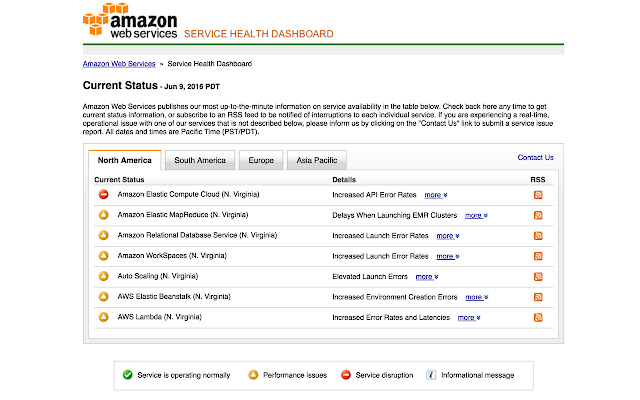Click the Increased API Error Rates text
Screen dimensions: 640x400
point(374,195)
